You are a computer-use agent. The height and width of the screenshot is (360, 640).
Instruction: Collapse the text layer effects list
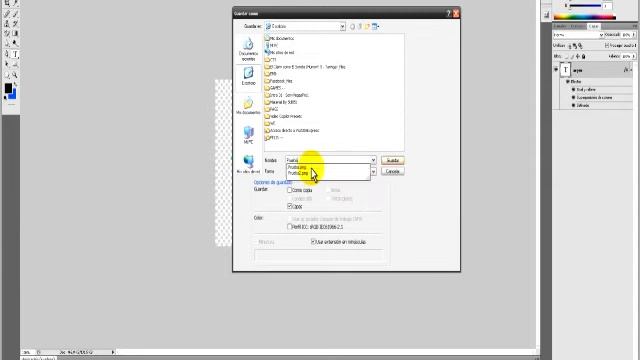tap(631, 70)
